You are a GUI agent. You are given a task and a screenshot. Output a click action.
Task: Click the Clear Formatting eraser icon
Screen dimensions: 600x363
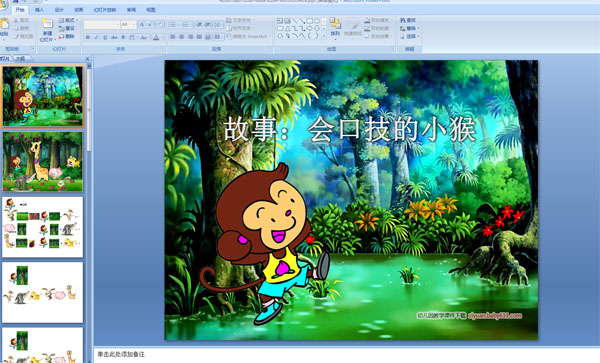coord(160,24)
